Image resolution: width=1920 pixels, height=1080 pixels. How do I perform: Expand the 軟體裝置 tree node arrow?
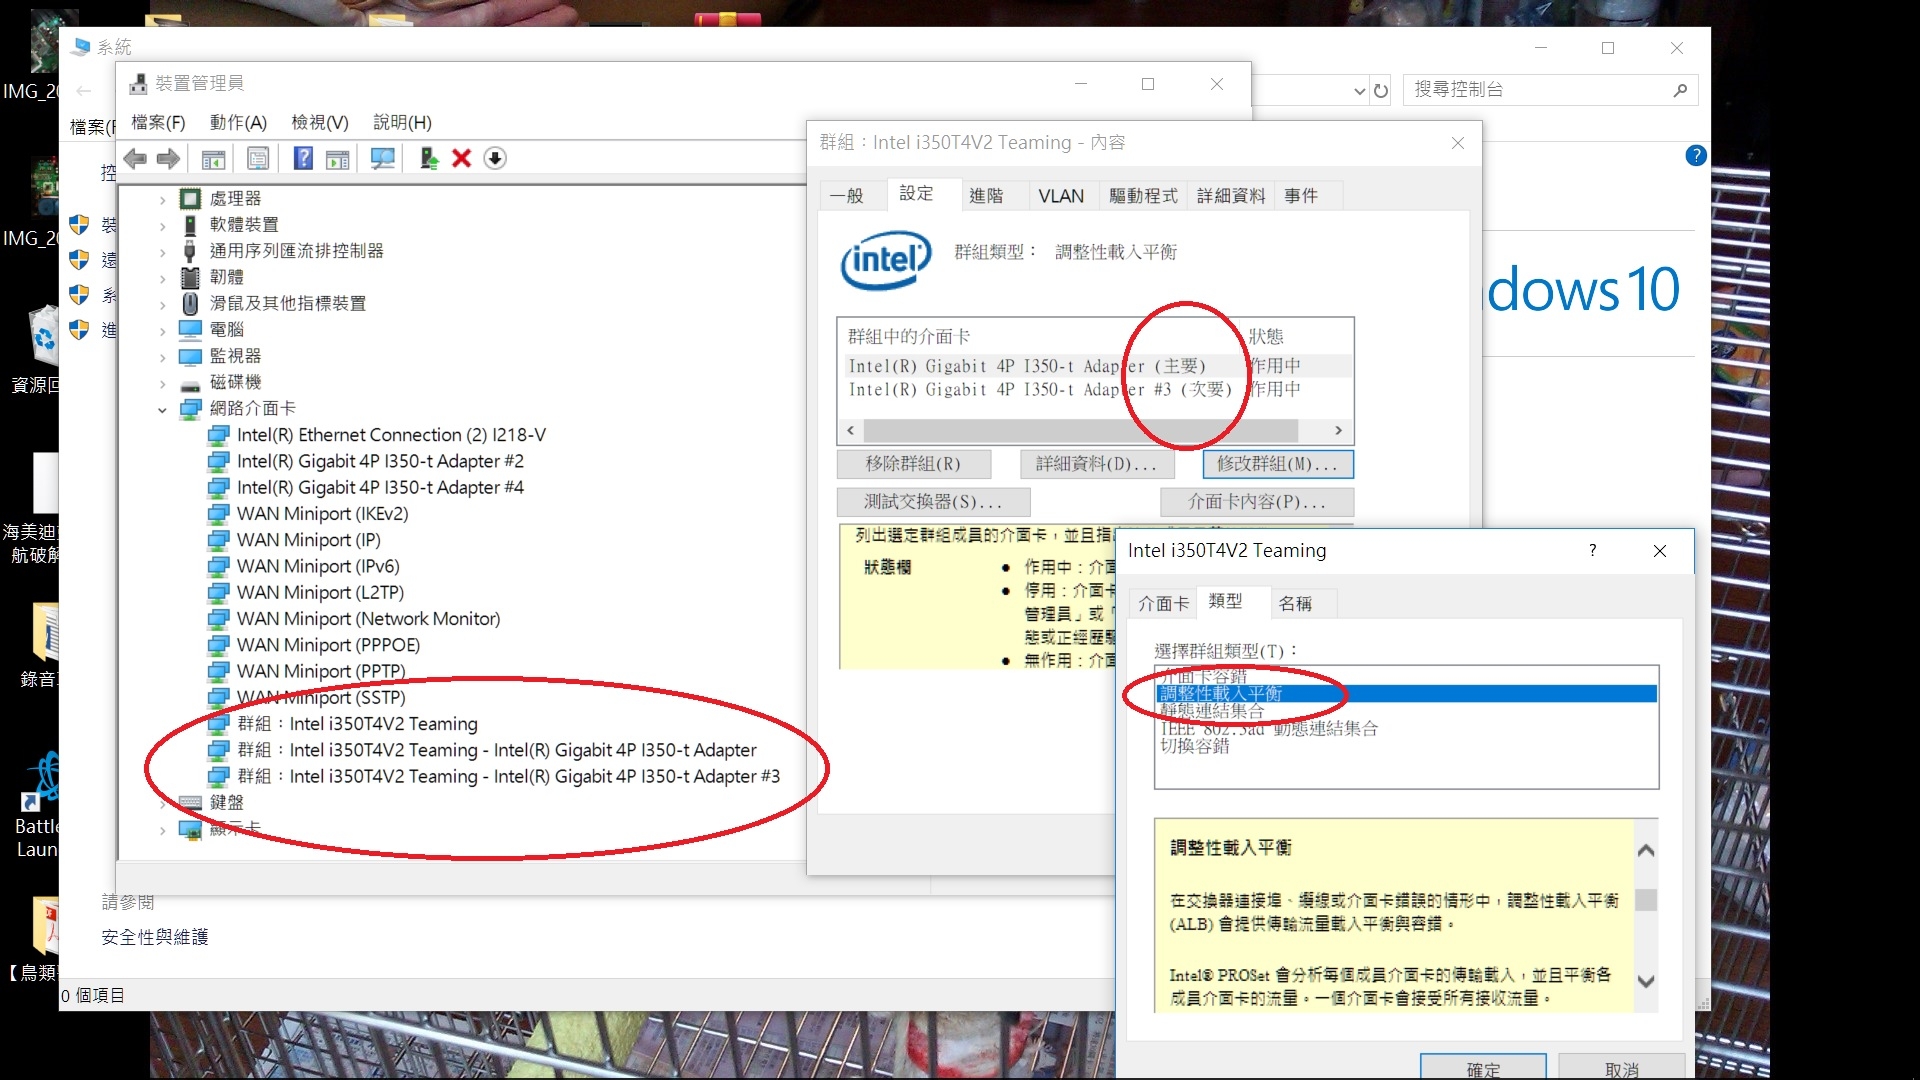point(163,225)
